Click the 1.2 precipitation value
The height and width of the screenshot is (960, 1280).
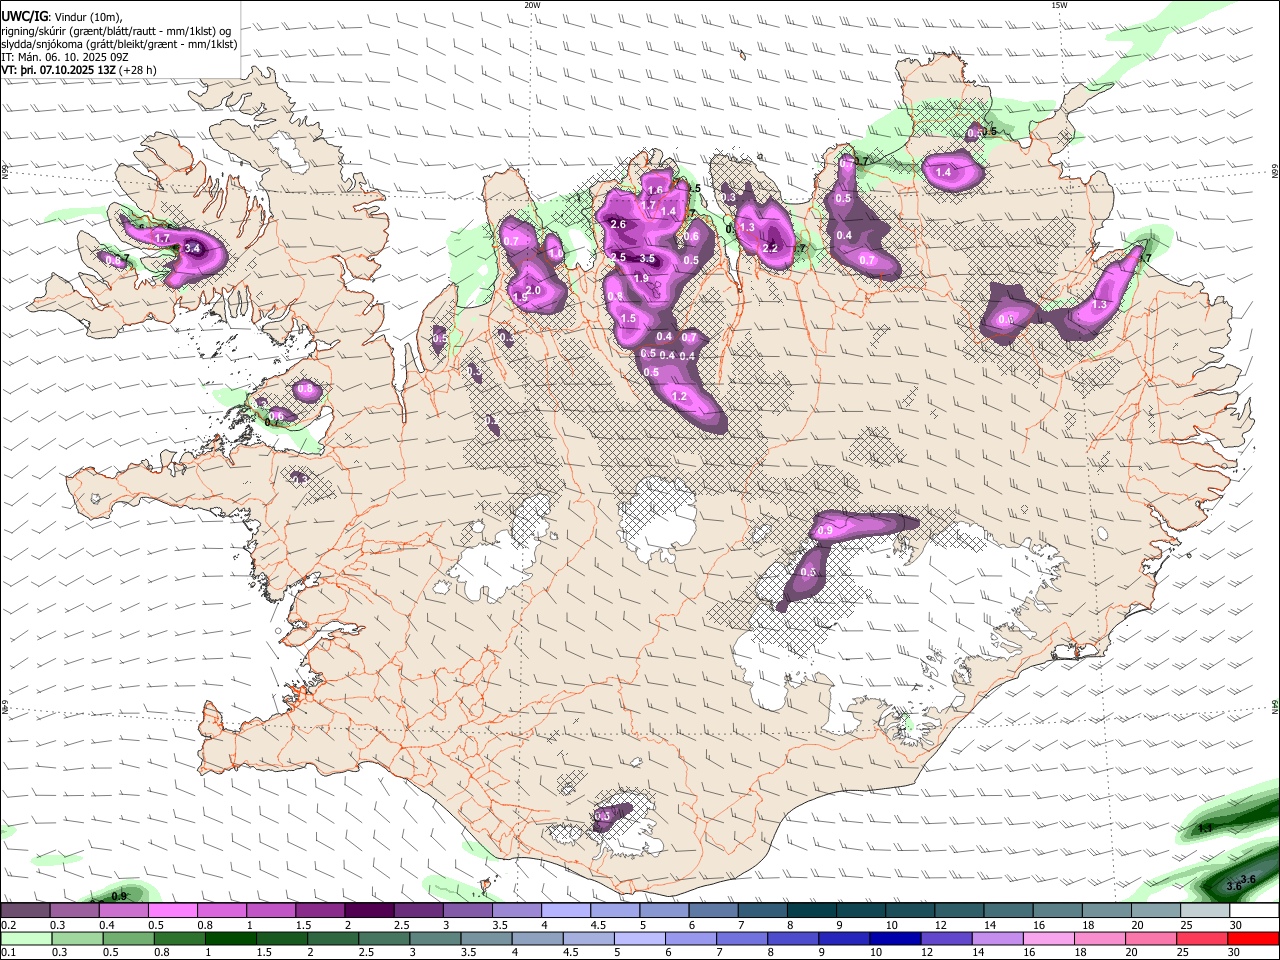pos(681,397)
